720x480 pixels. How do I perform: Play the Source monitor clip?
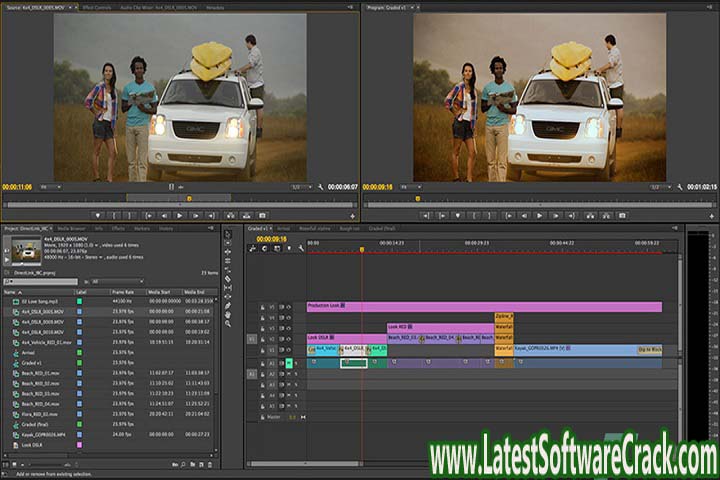tap(180, 215)
